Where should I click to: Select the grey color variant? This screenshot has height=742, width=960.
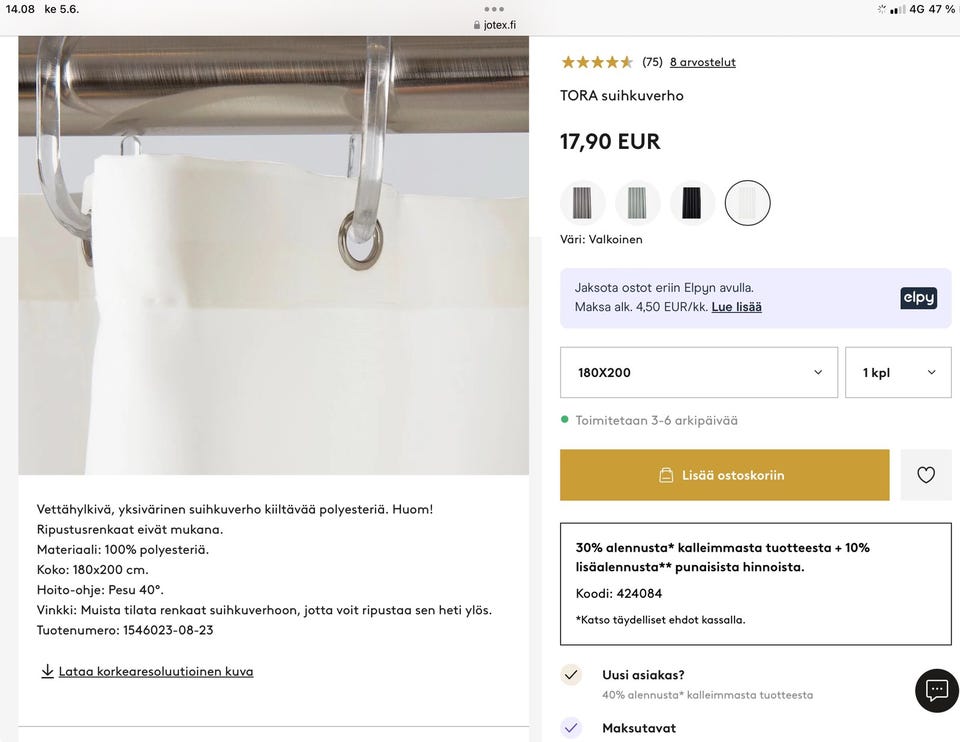coord(583,203)
